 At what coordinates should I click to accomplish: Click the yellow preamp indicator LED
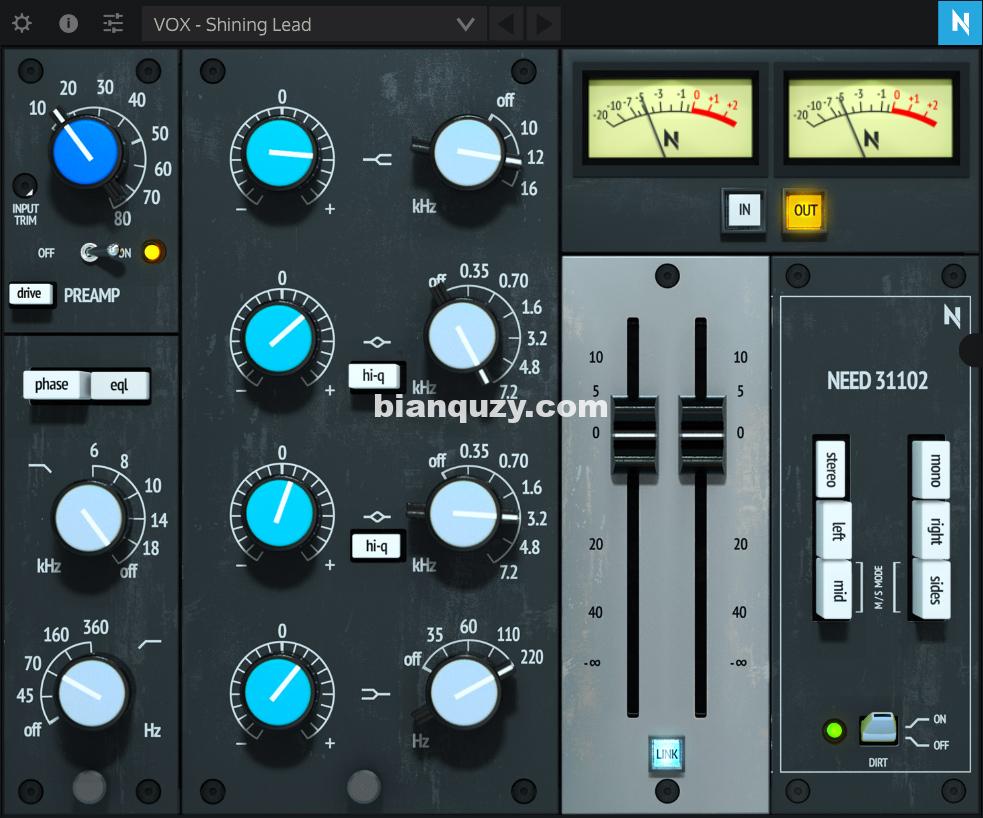point(152,252)
